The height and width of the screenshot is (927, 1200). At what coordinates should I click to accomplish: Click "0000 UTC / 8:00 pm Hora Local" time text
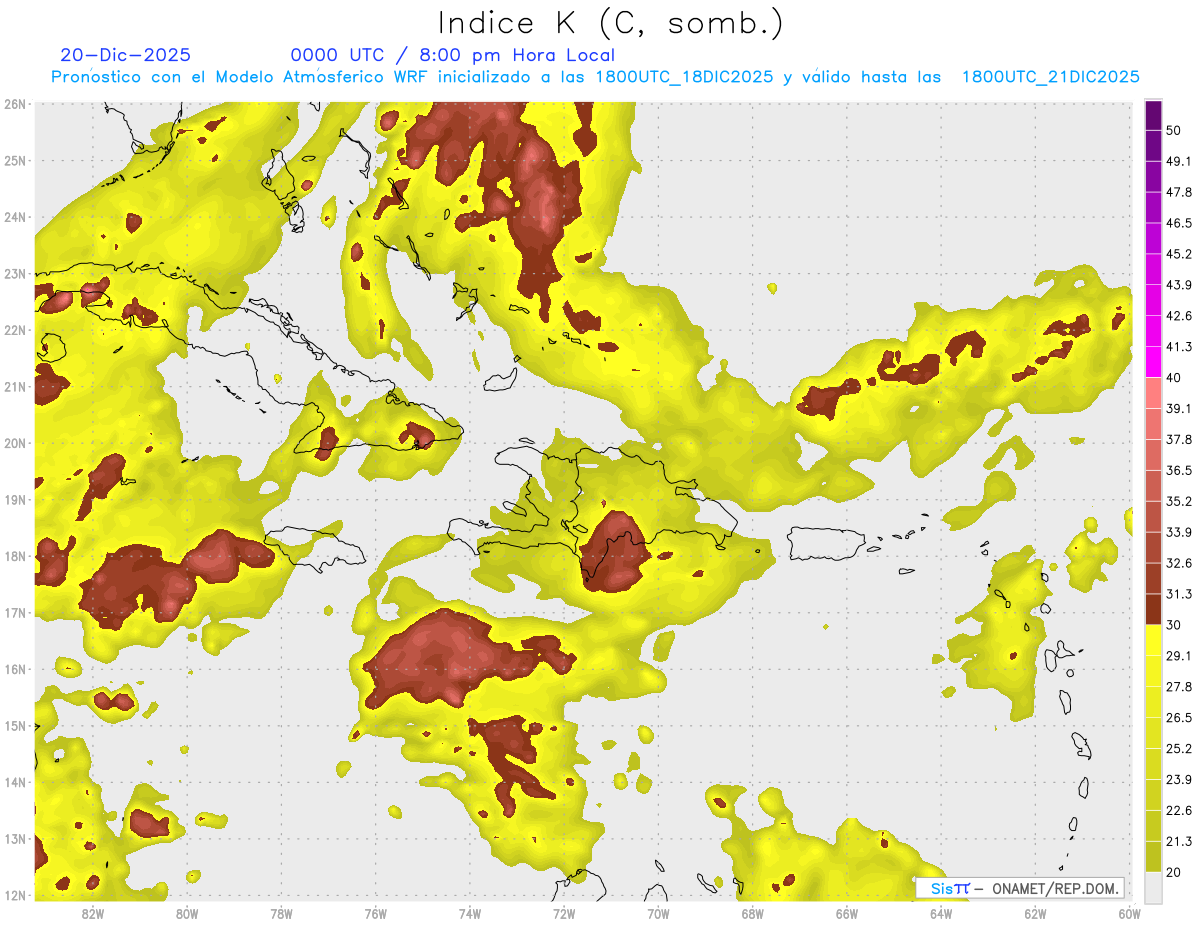point(453,55)
